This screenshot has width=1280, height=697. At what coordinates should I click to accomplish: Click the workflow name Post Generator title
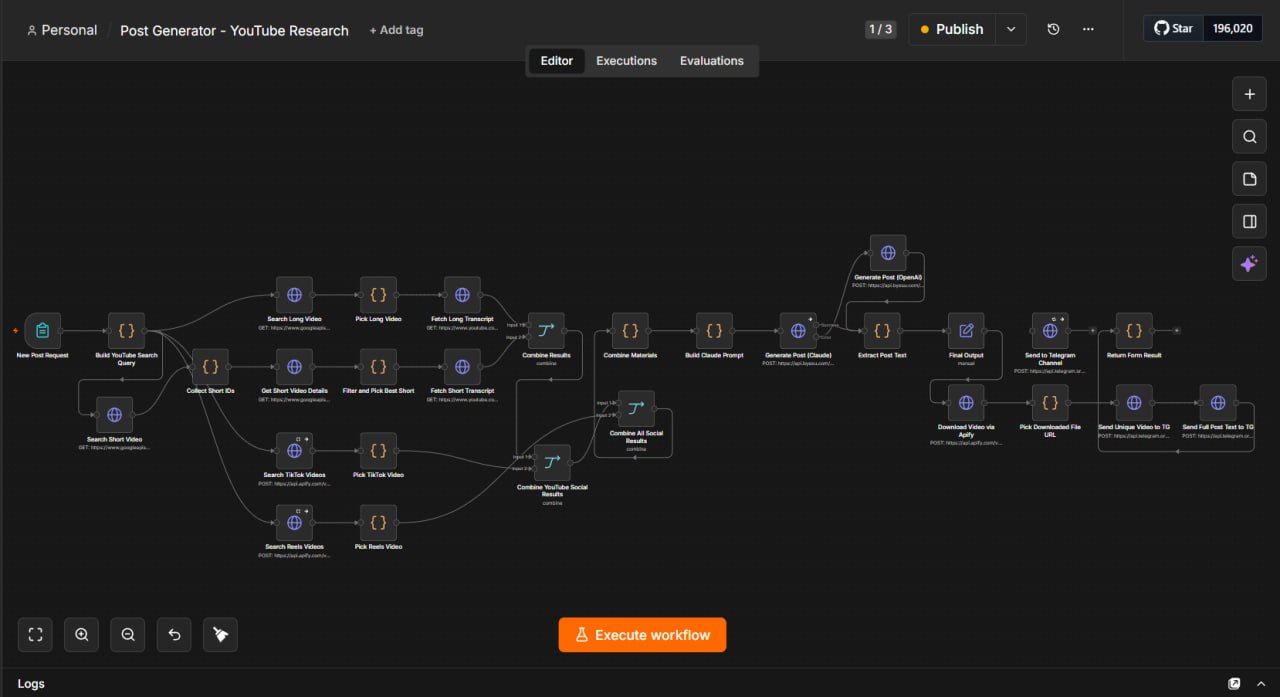tap(235, 30)
